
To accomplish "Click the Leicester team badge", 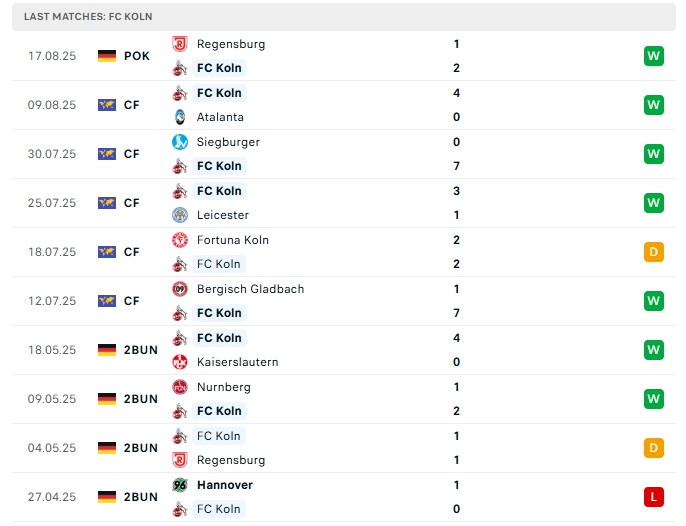I will coord(180,215).
